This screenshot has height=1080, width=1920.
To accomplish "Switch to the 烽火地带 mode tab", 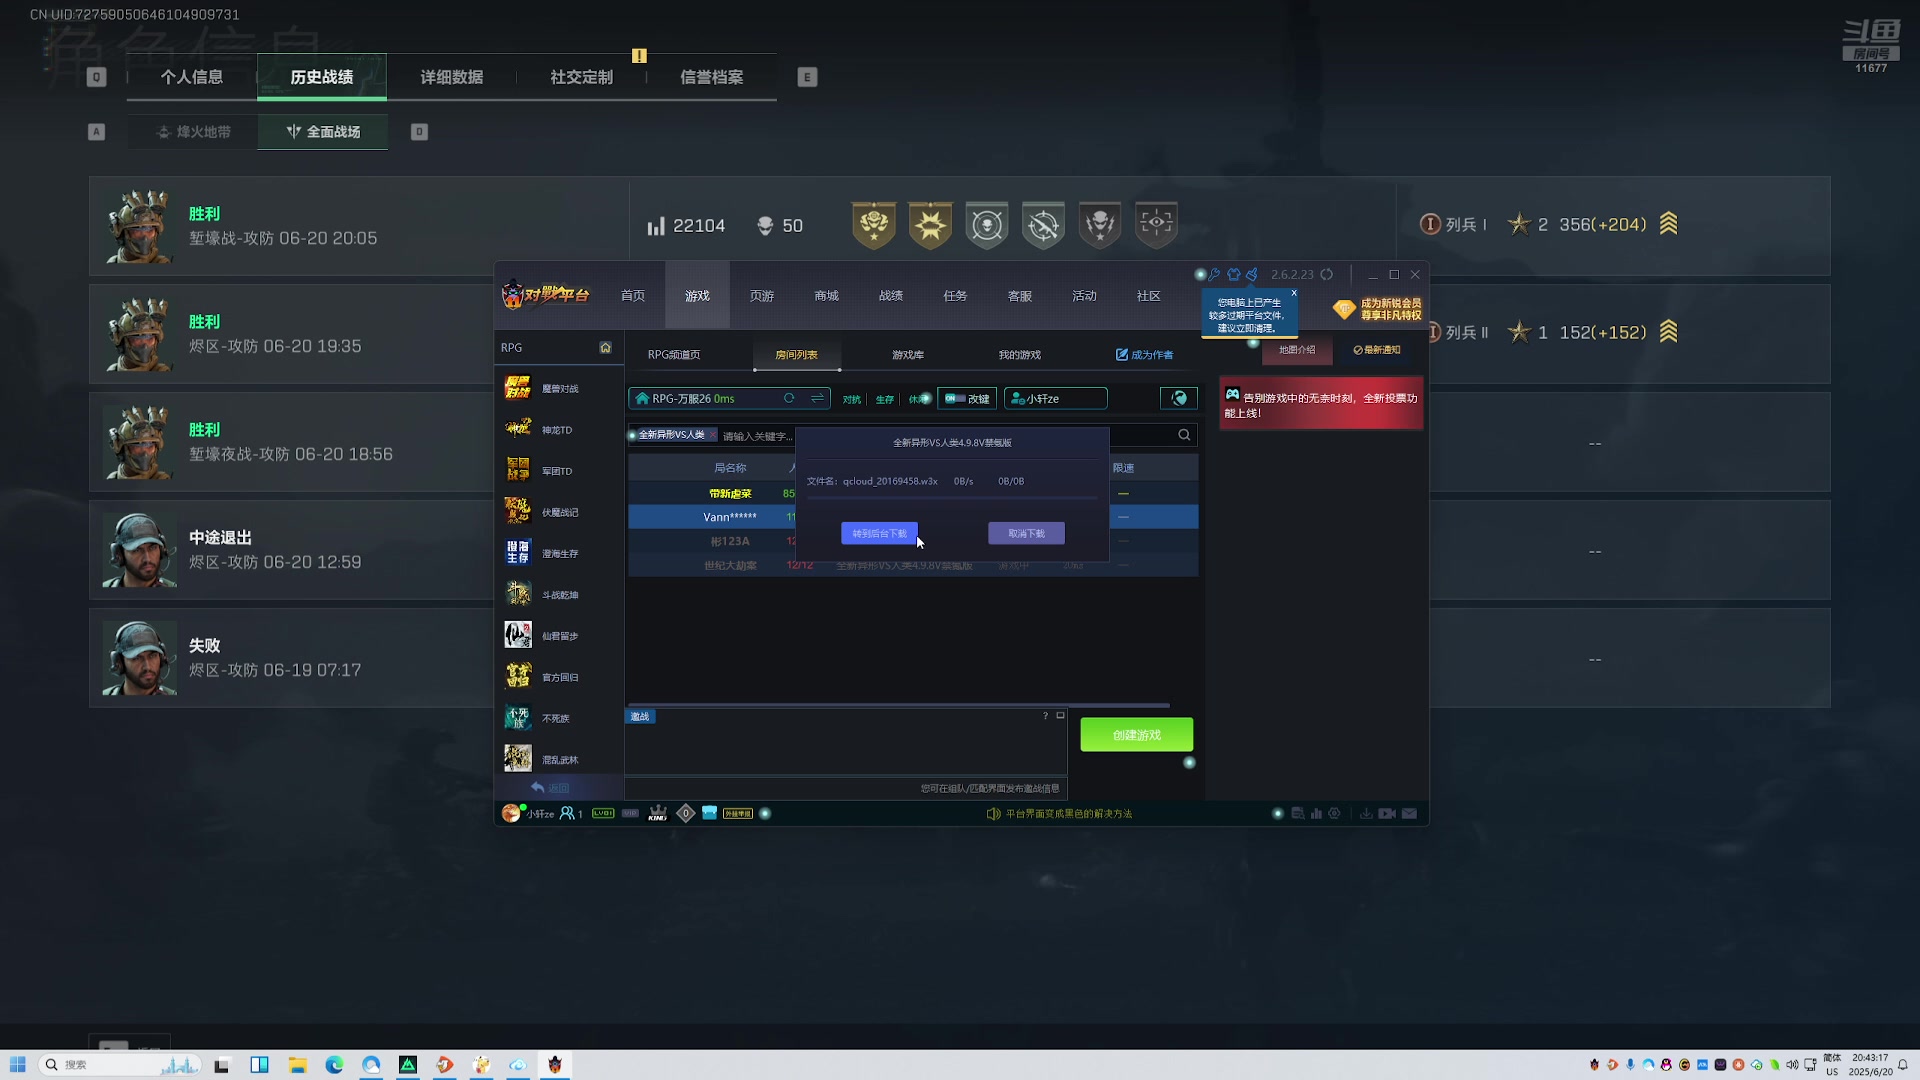I will click(193, 132).
